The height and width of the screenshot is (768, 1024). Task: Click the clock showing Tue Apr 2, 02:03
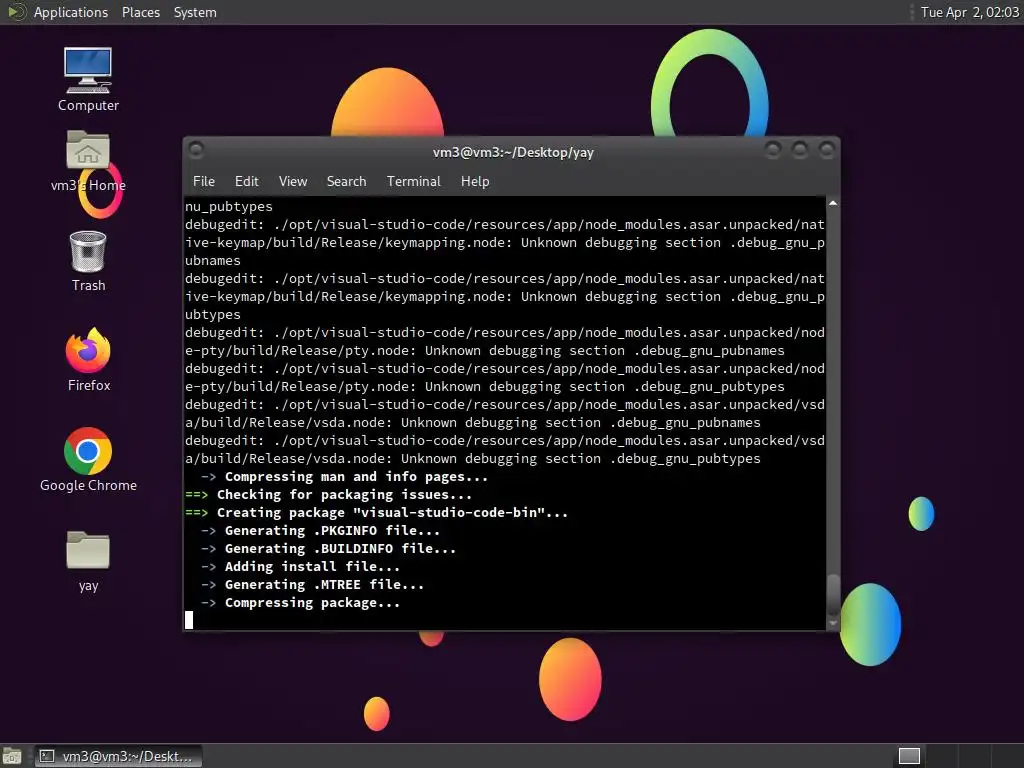(x=969, y=12)
